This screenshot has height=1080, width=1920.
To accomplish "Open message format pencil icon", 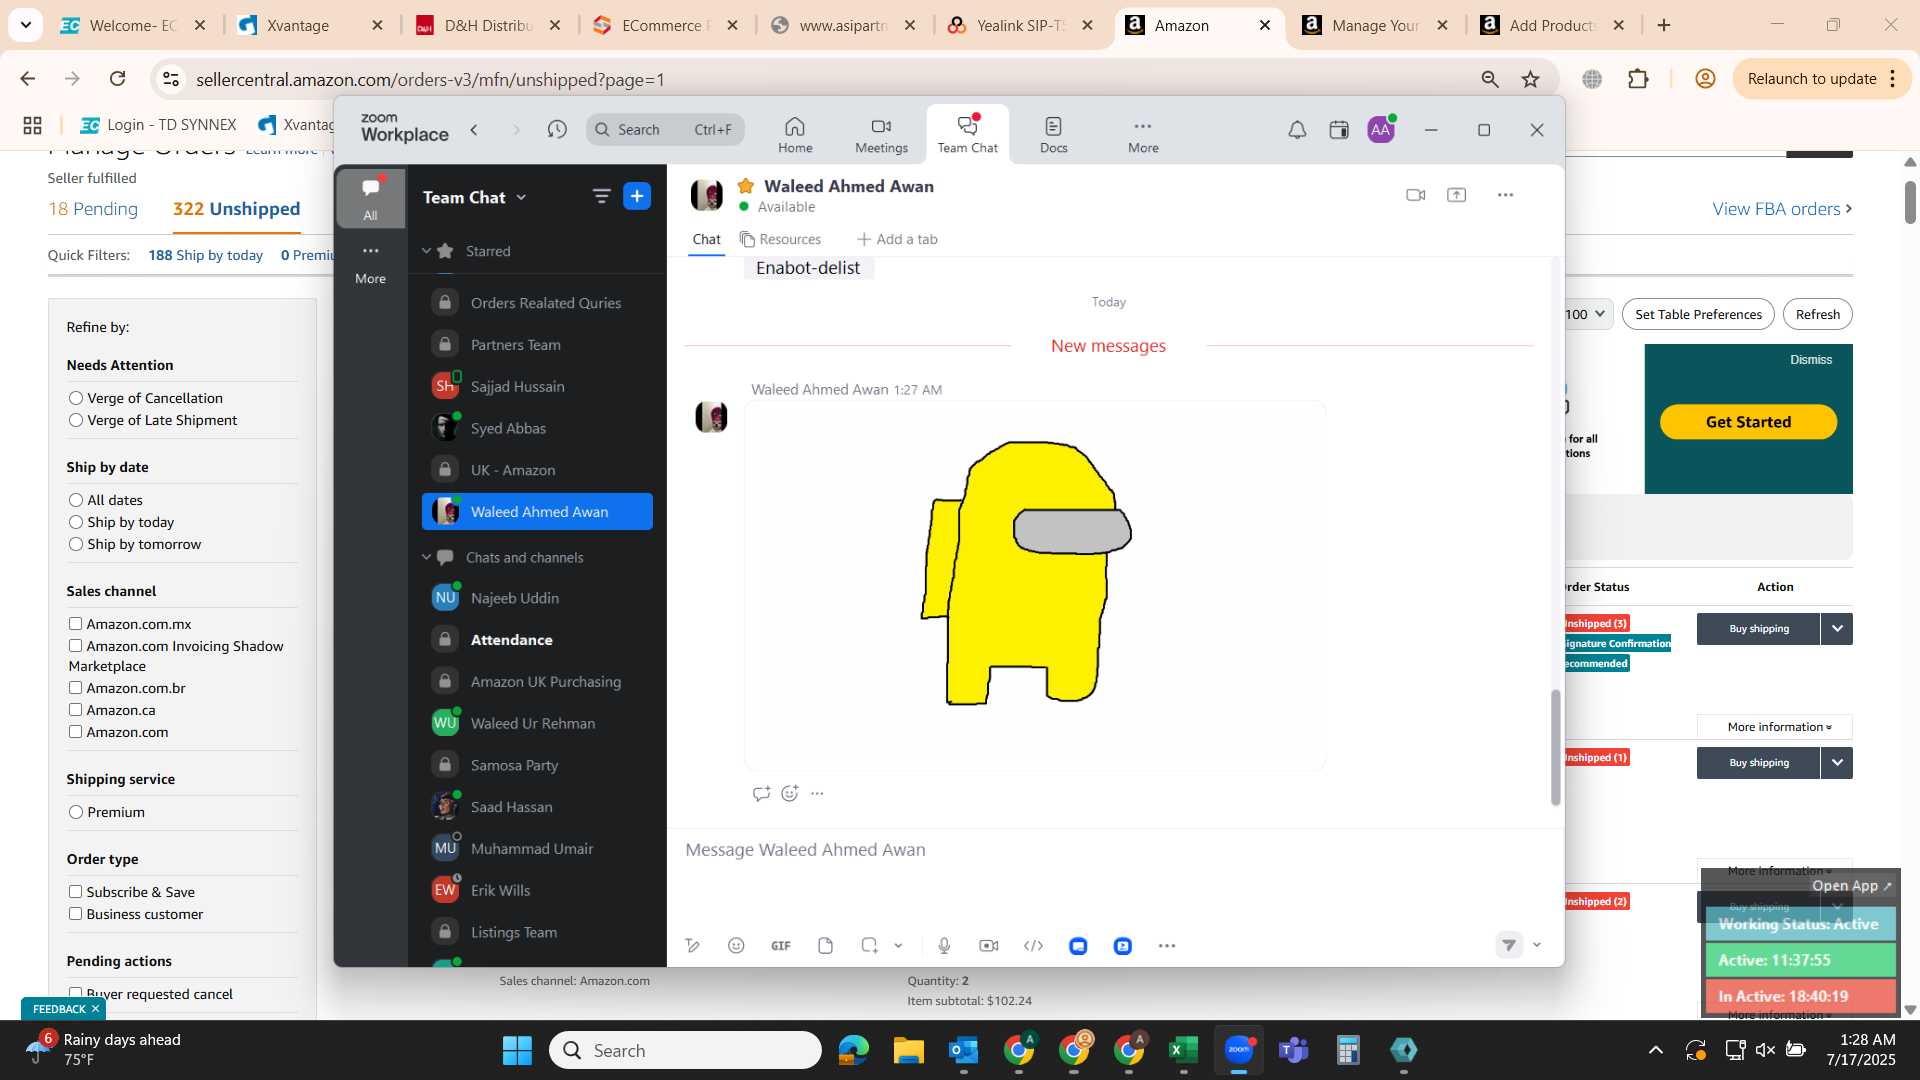I will coord(692,946).
